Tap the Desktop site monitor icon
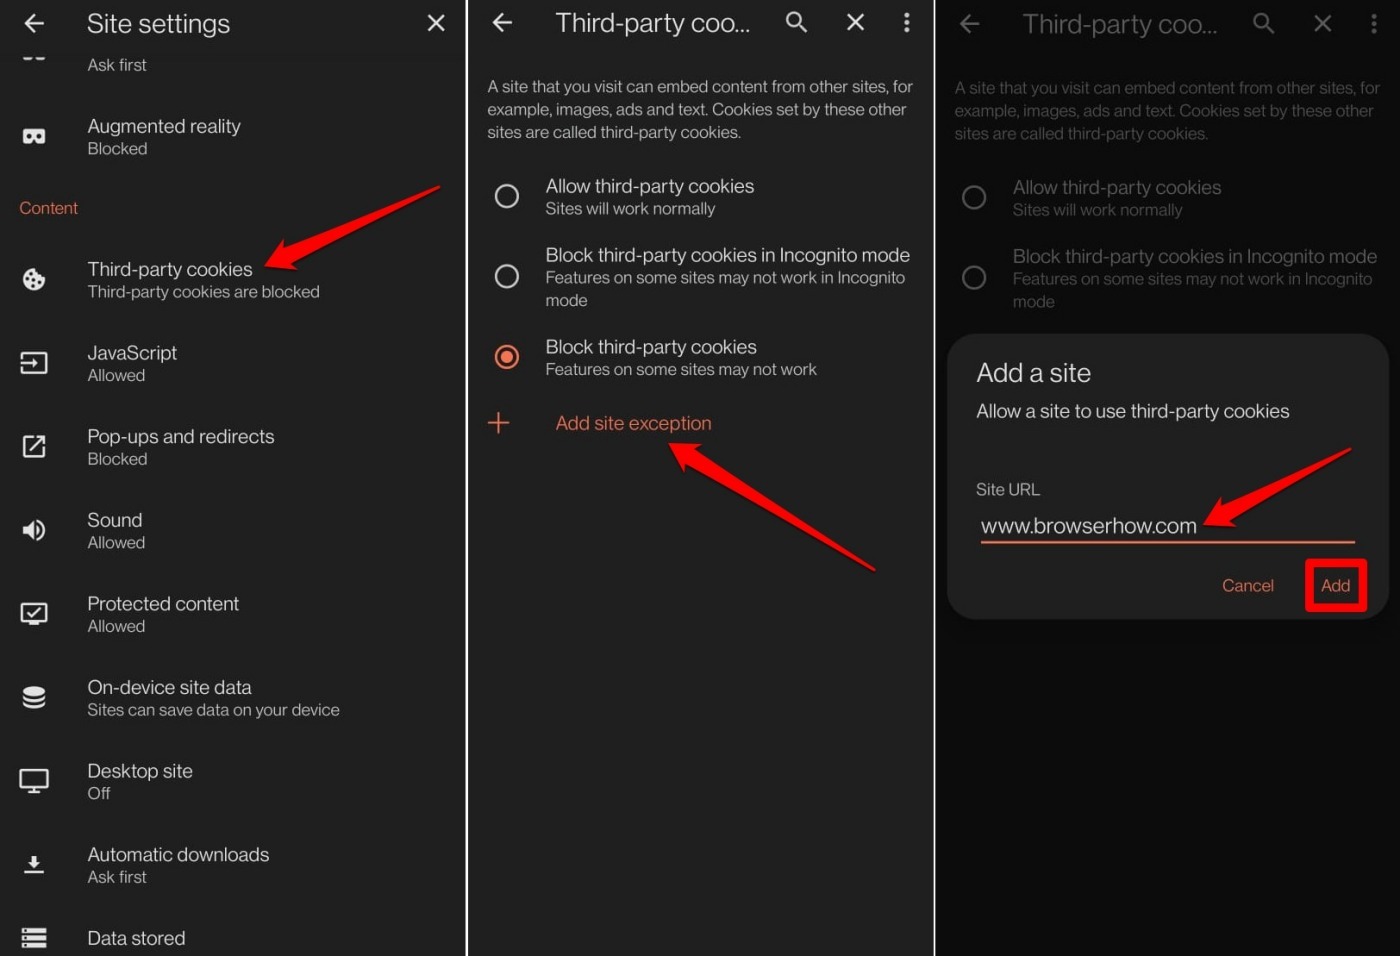The width and height of the screenshot is (1400, 956). point(34,781)
